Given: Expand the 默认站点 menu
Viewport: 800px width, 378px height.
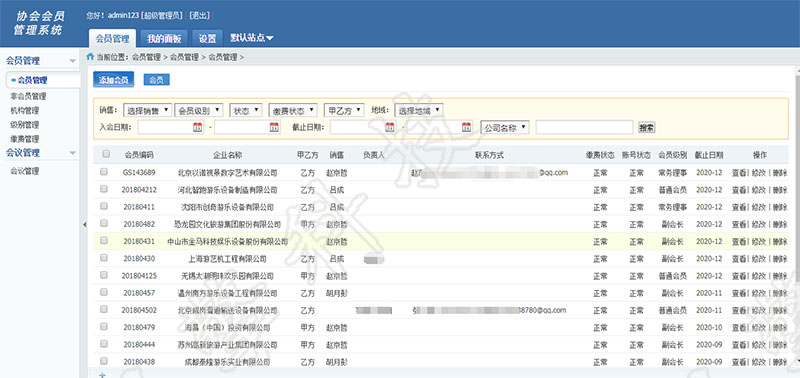Looking at the screenshot, I should click(x=252, y=38).
